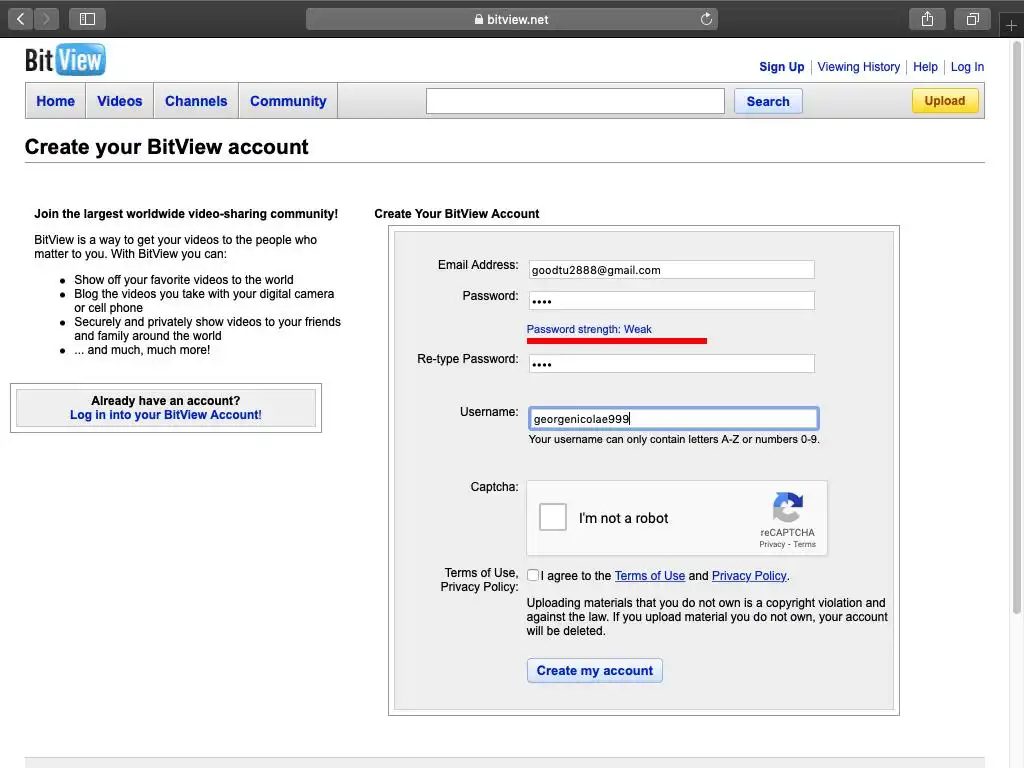Click the yellow Upload button
Viewport: 1024px width, 768px height.
pos(945,101)
